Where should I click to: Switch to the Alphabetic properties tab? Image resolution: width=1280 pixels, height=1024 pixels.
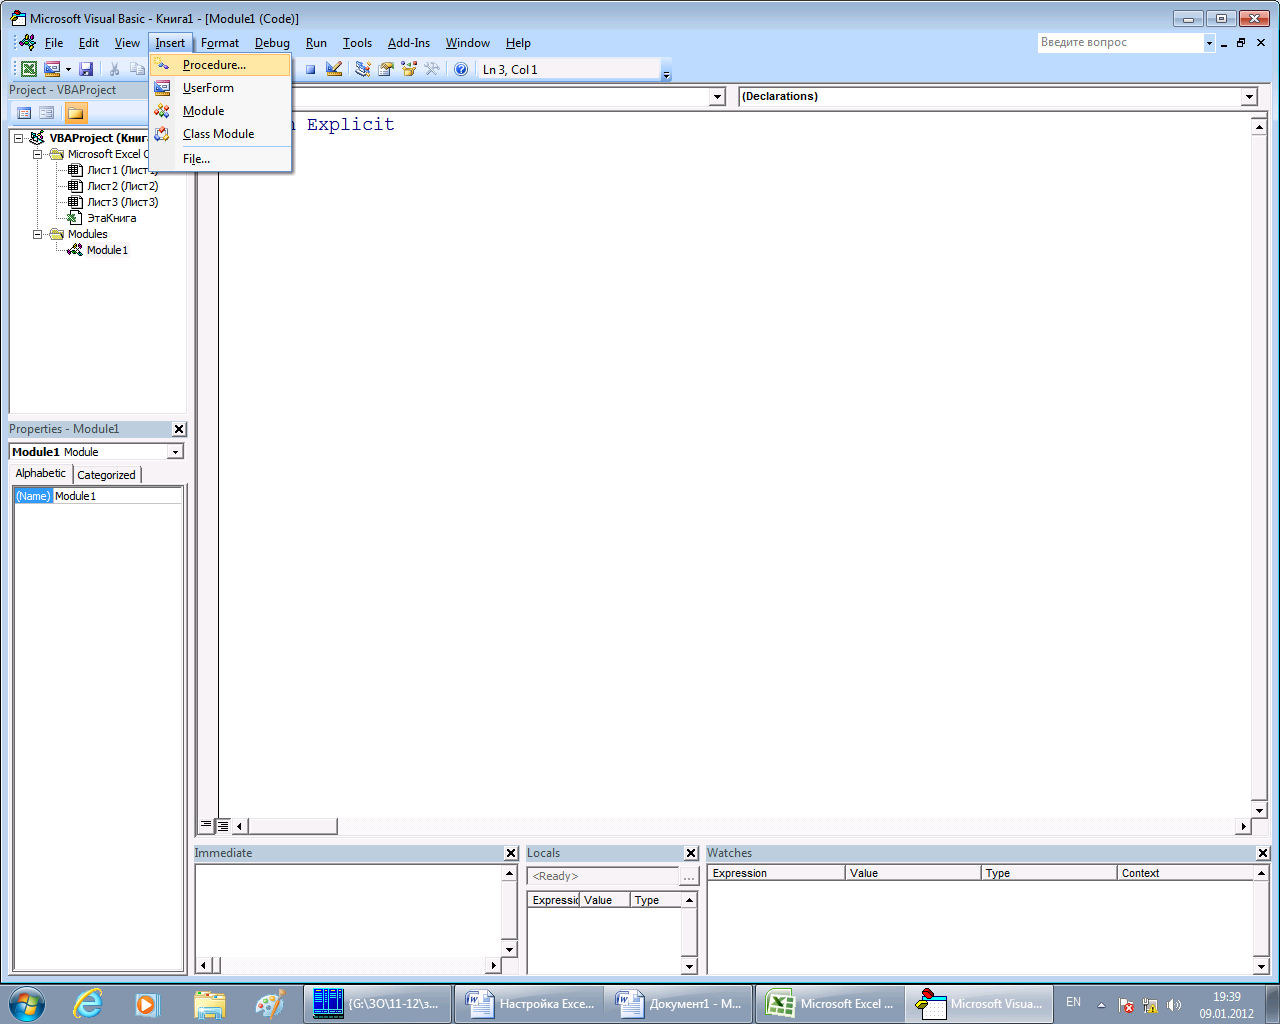pos(41,474)
